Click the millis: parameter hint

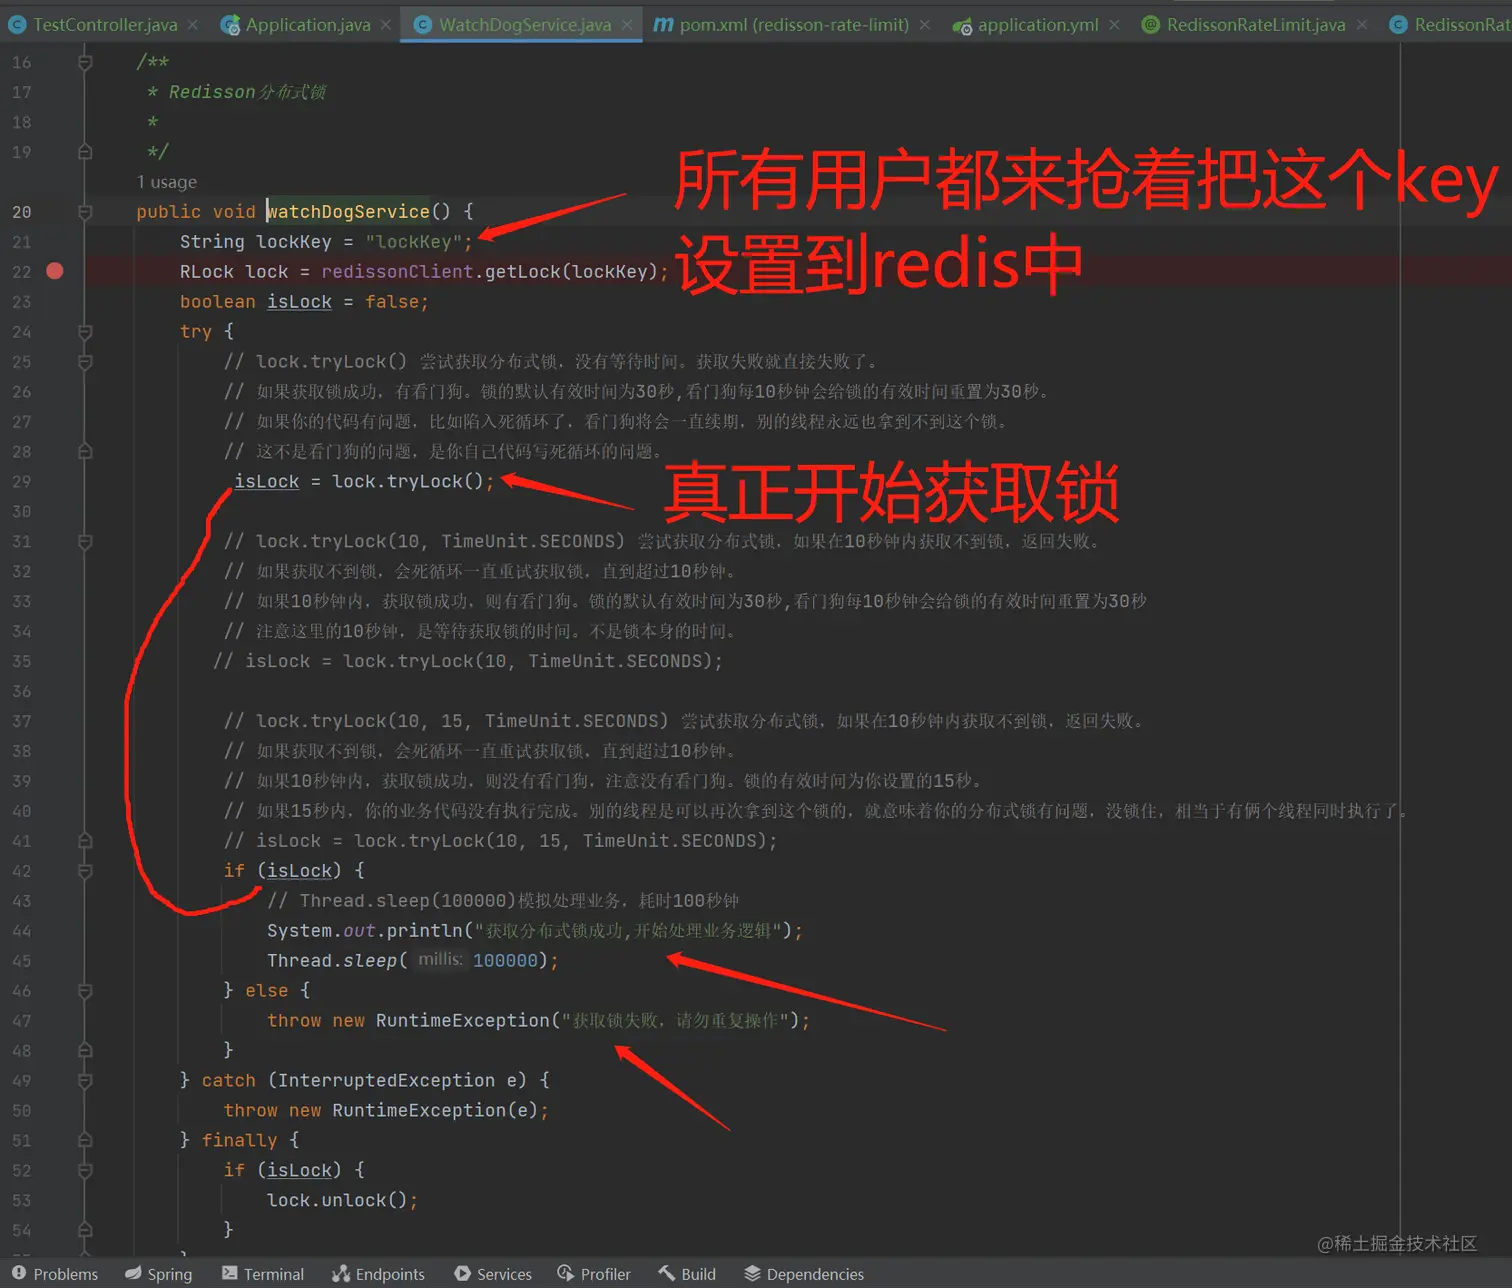(x=440, y=960)
